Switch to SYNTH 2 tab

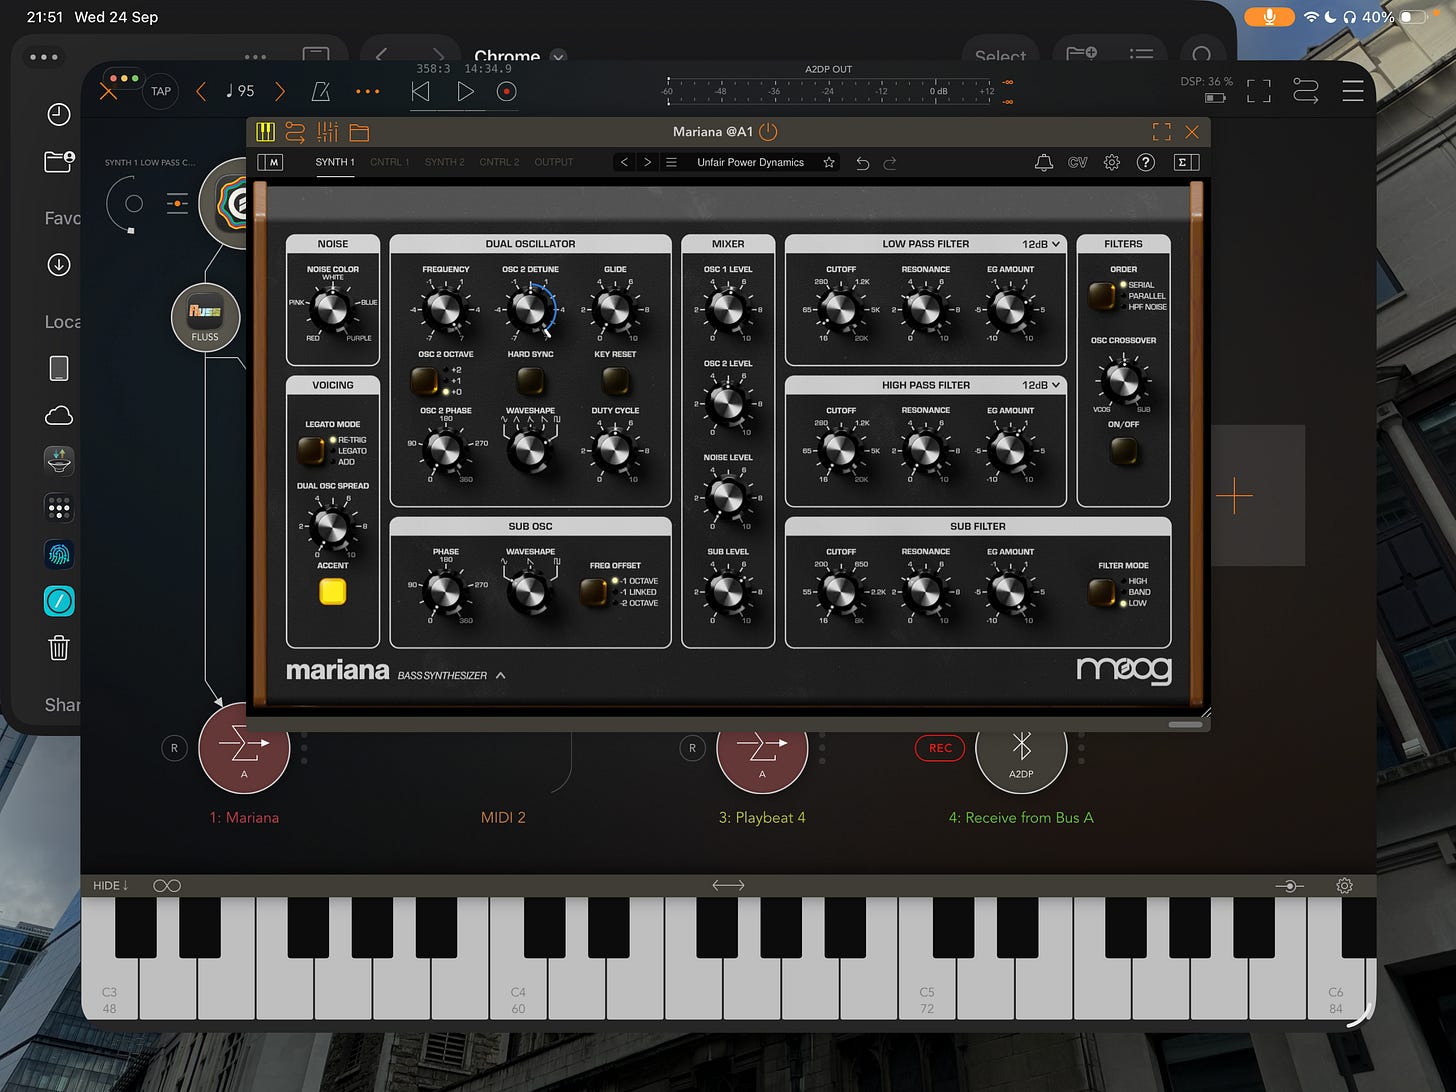click(x=444, y=162)
